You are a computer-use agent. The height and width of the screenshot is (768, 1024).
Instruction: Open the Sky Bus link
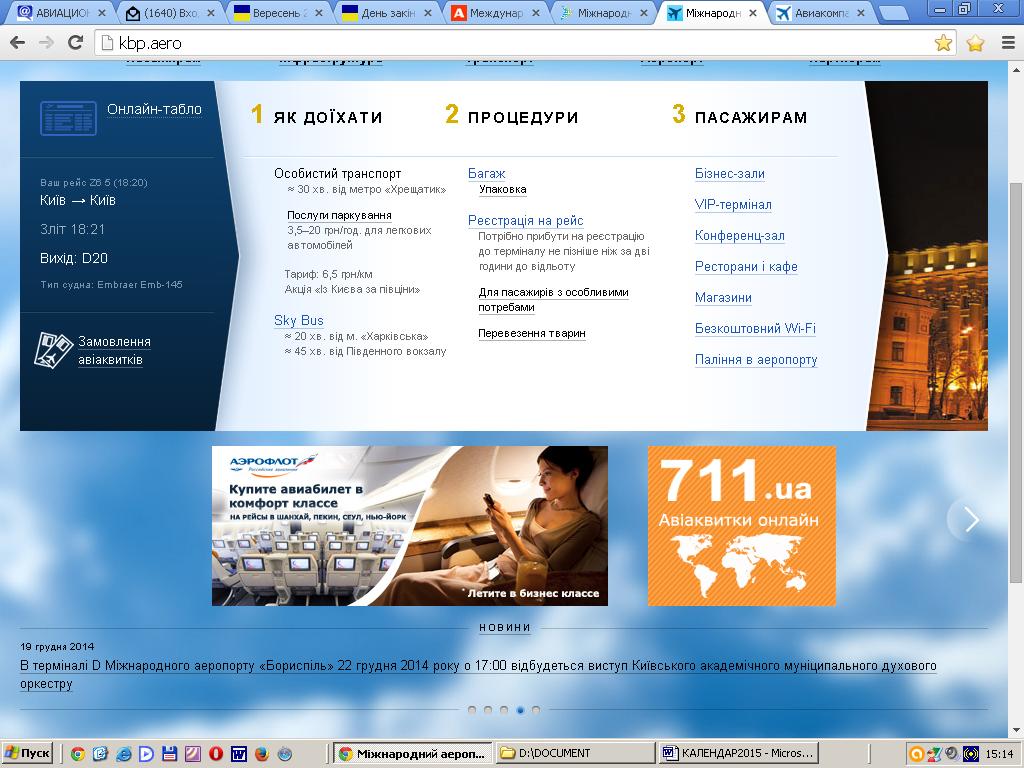coord(299,321)
